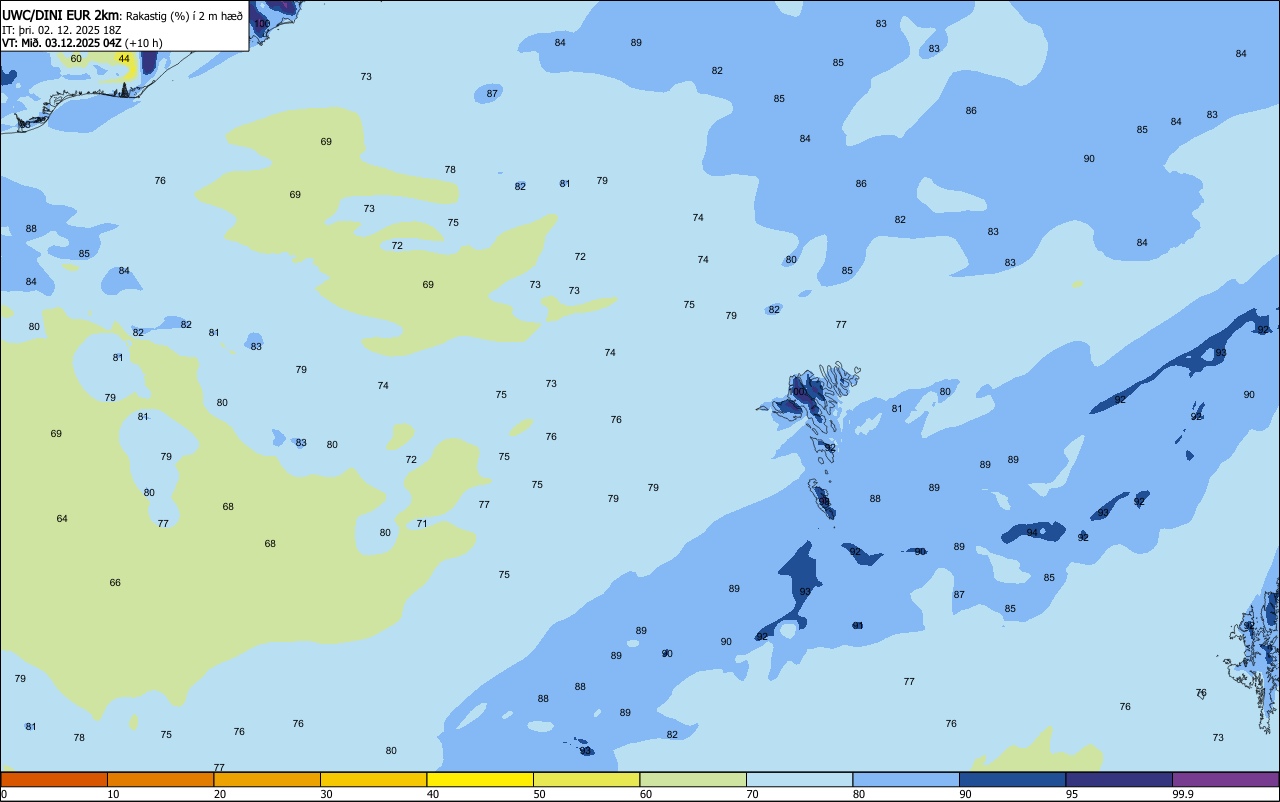Click the "66" humidity value on the map
This screenshot has width=1280, height=802.
[x=115, y=583]
